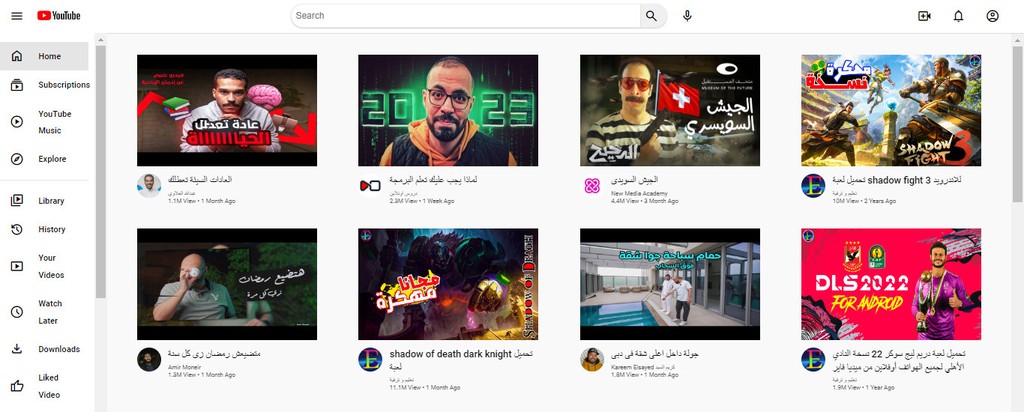The height and width of the screenshot is (412, 1024).
Task: Click the Liked Video thumbs-up icon
Action: click(17, 386)
